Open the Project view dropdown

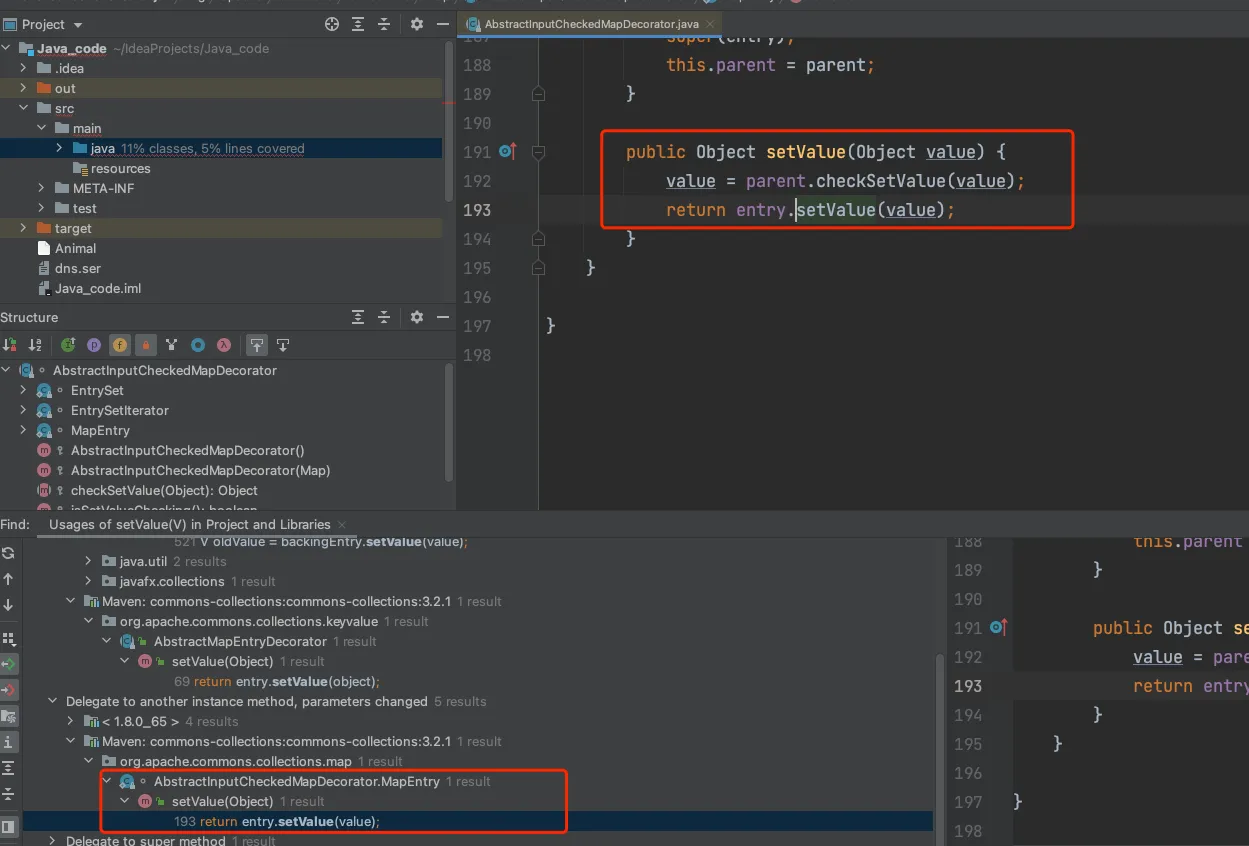coord(78,24)
